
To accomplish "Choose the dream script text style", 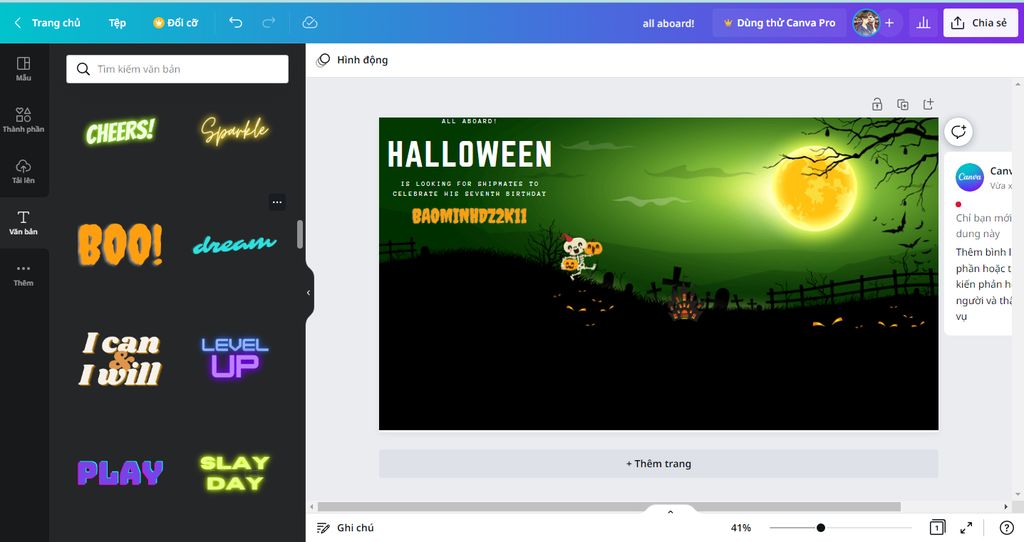I will tap(234, 244).
